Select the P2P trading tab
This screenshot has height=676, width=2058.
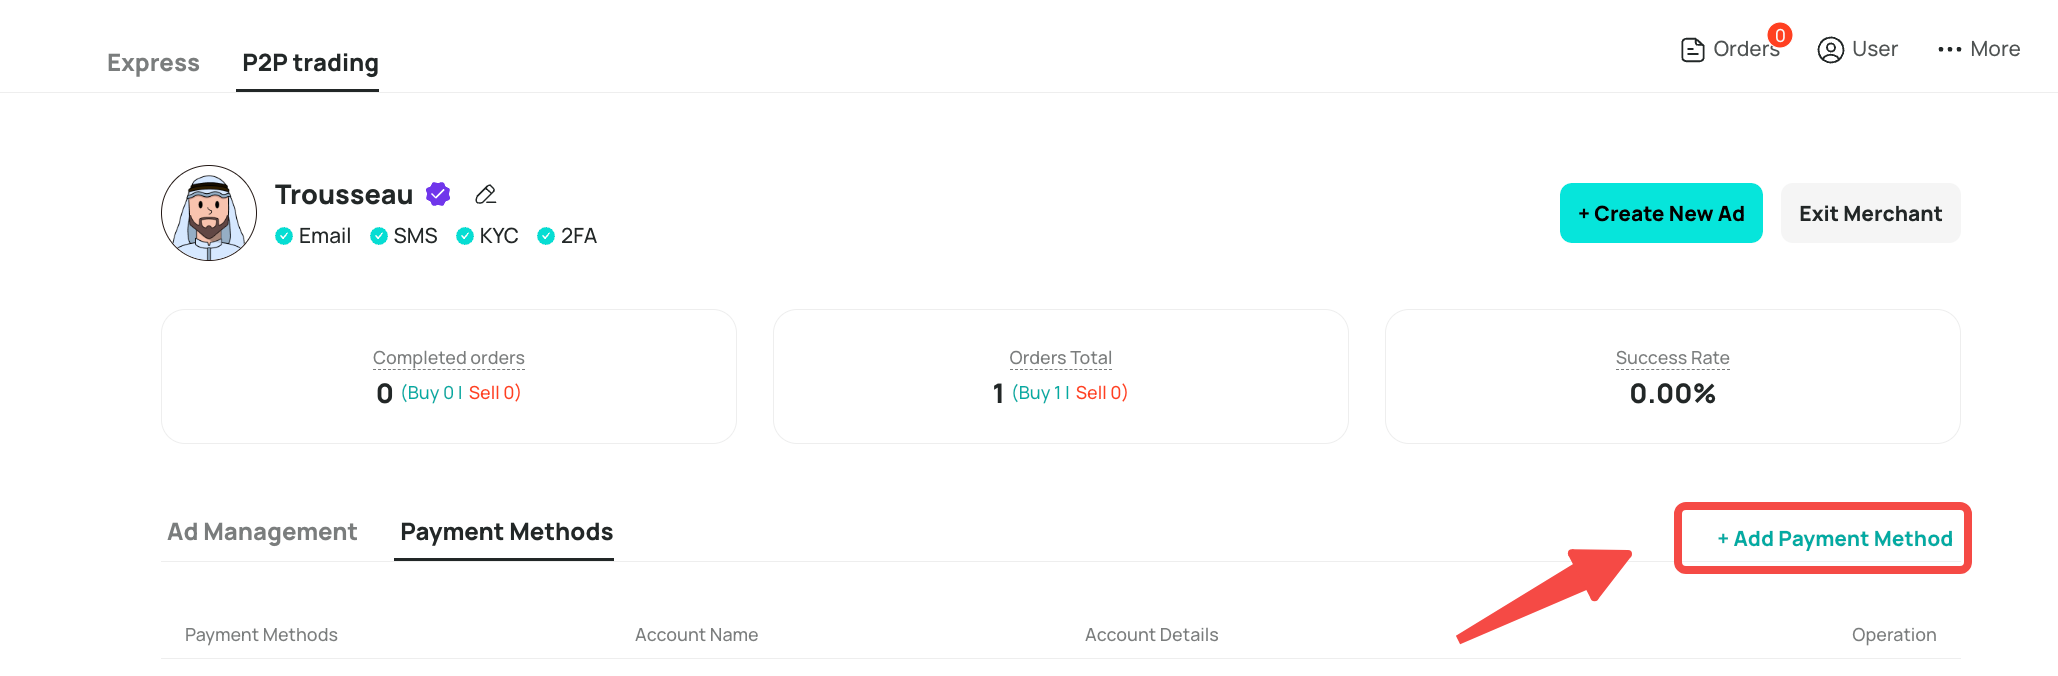(310, 63)
